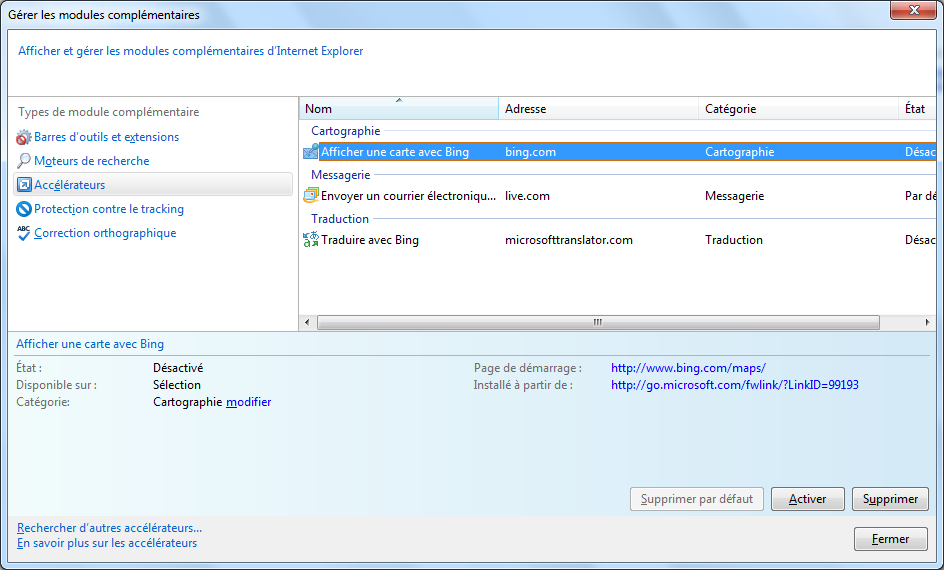Click the microsofttranslator.com address cell
The height and width of the screenshot is (570, 944).
569,240
